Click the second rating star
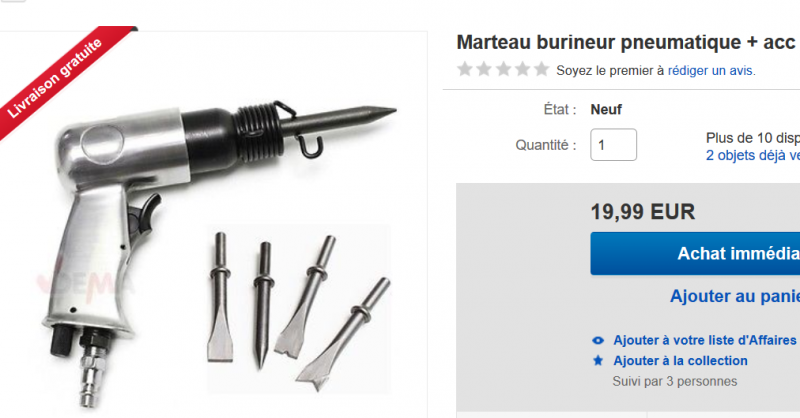Image resolution: width=800 pixels, height=418 pixels. click(x=484, y=69)
